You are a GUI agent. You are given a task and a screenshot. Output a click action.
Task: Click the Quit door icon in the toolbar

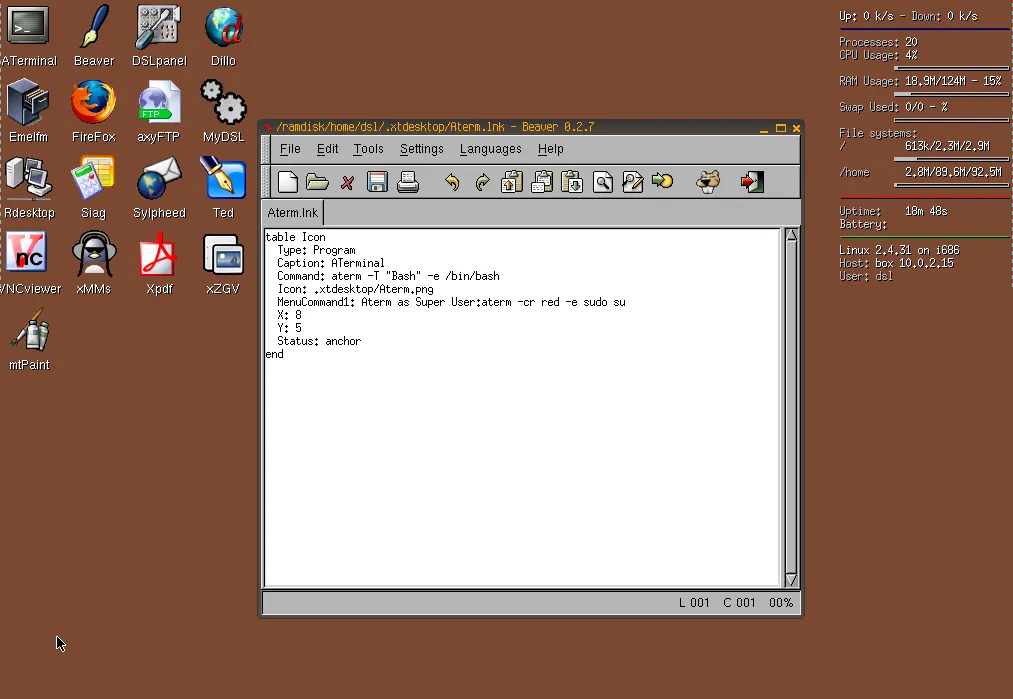click(752, 182)
